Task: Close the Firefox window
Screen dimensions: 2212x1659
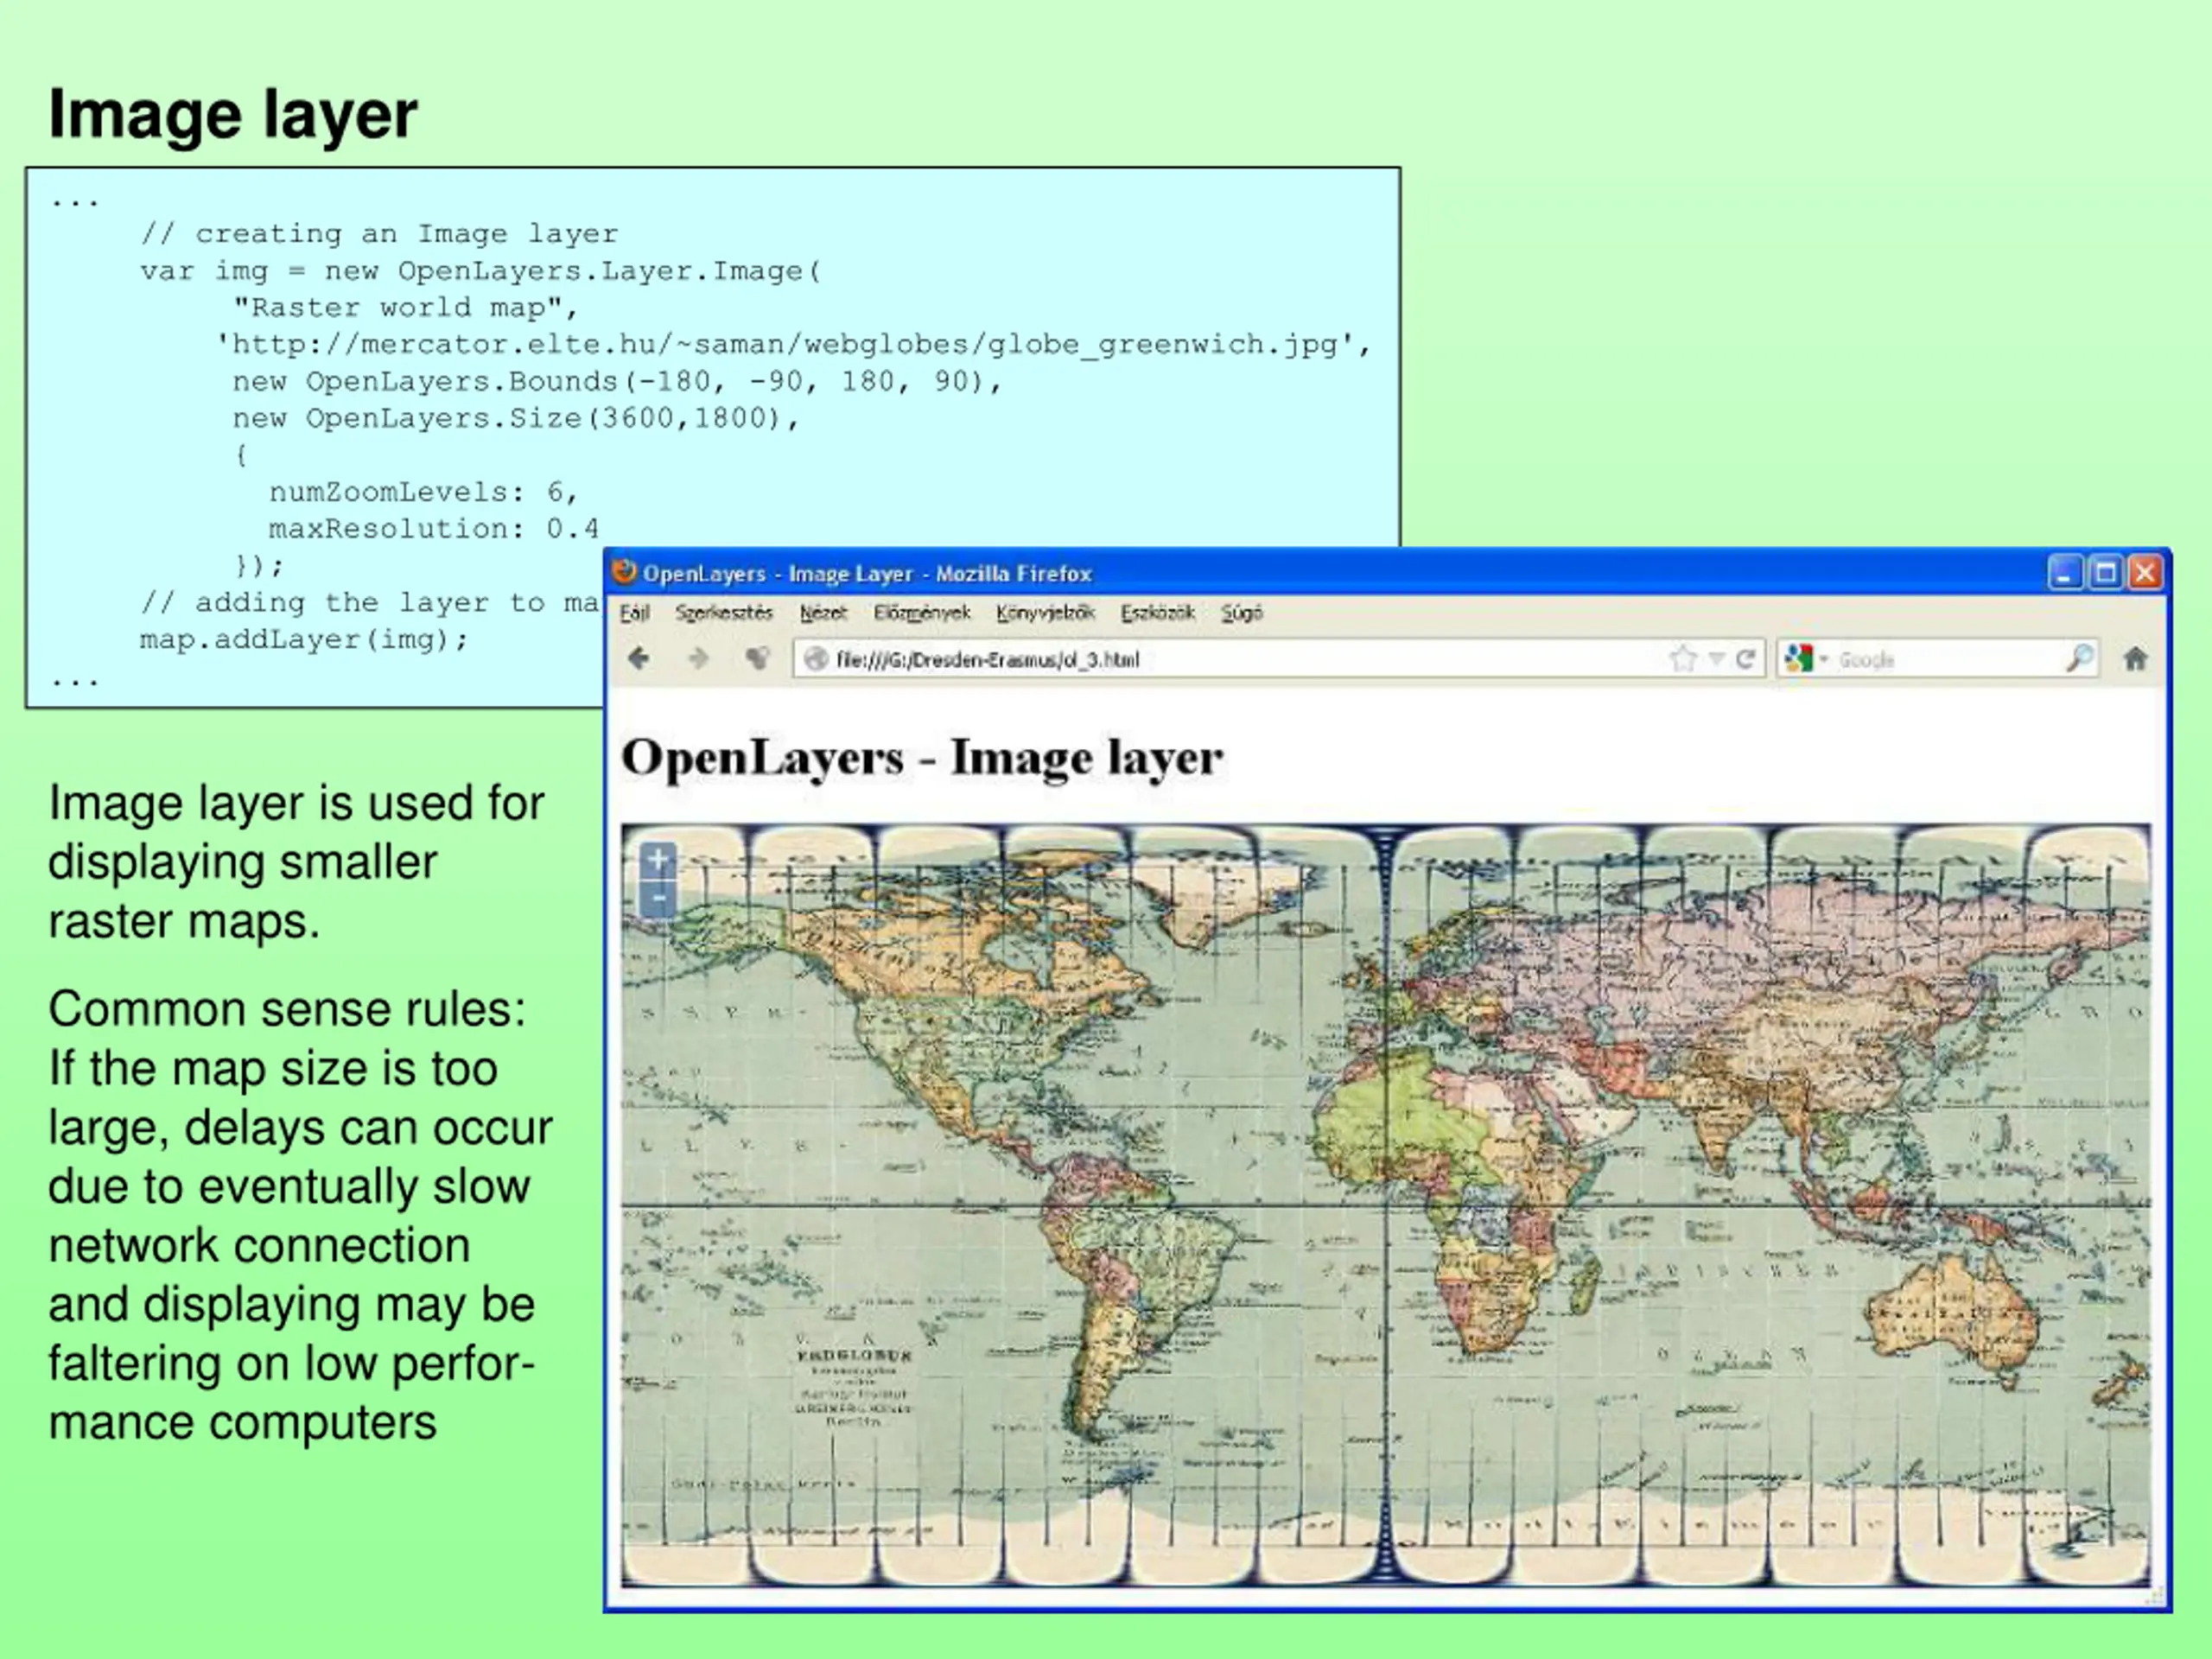Action: [2145, 573]
